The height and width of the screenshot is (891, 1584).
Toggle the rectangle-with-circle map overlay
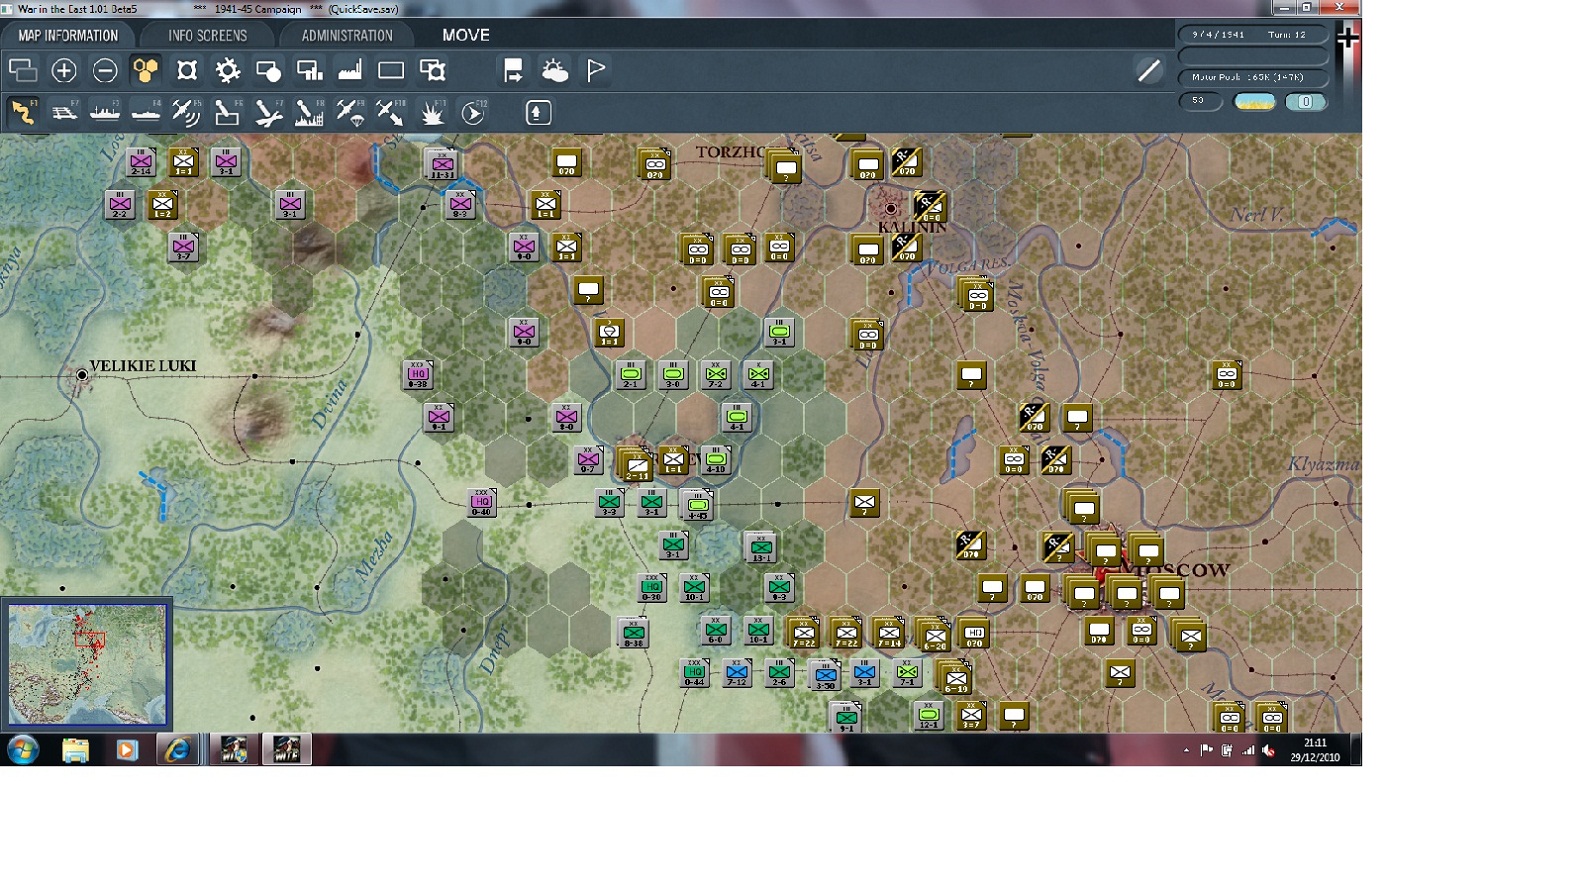coord(269,70)
